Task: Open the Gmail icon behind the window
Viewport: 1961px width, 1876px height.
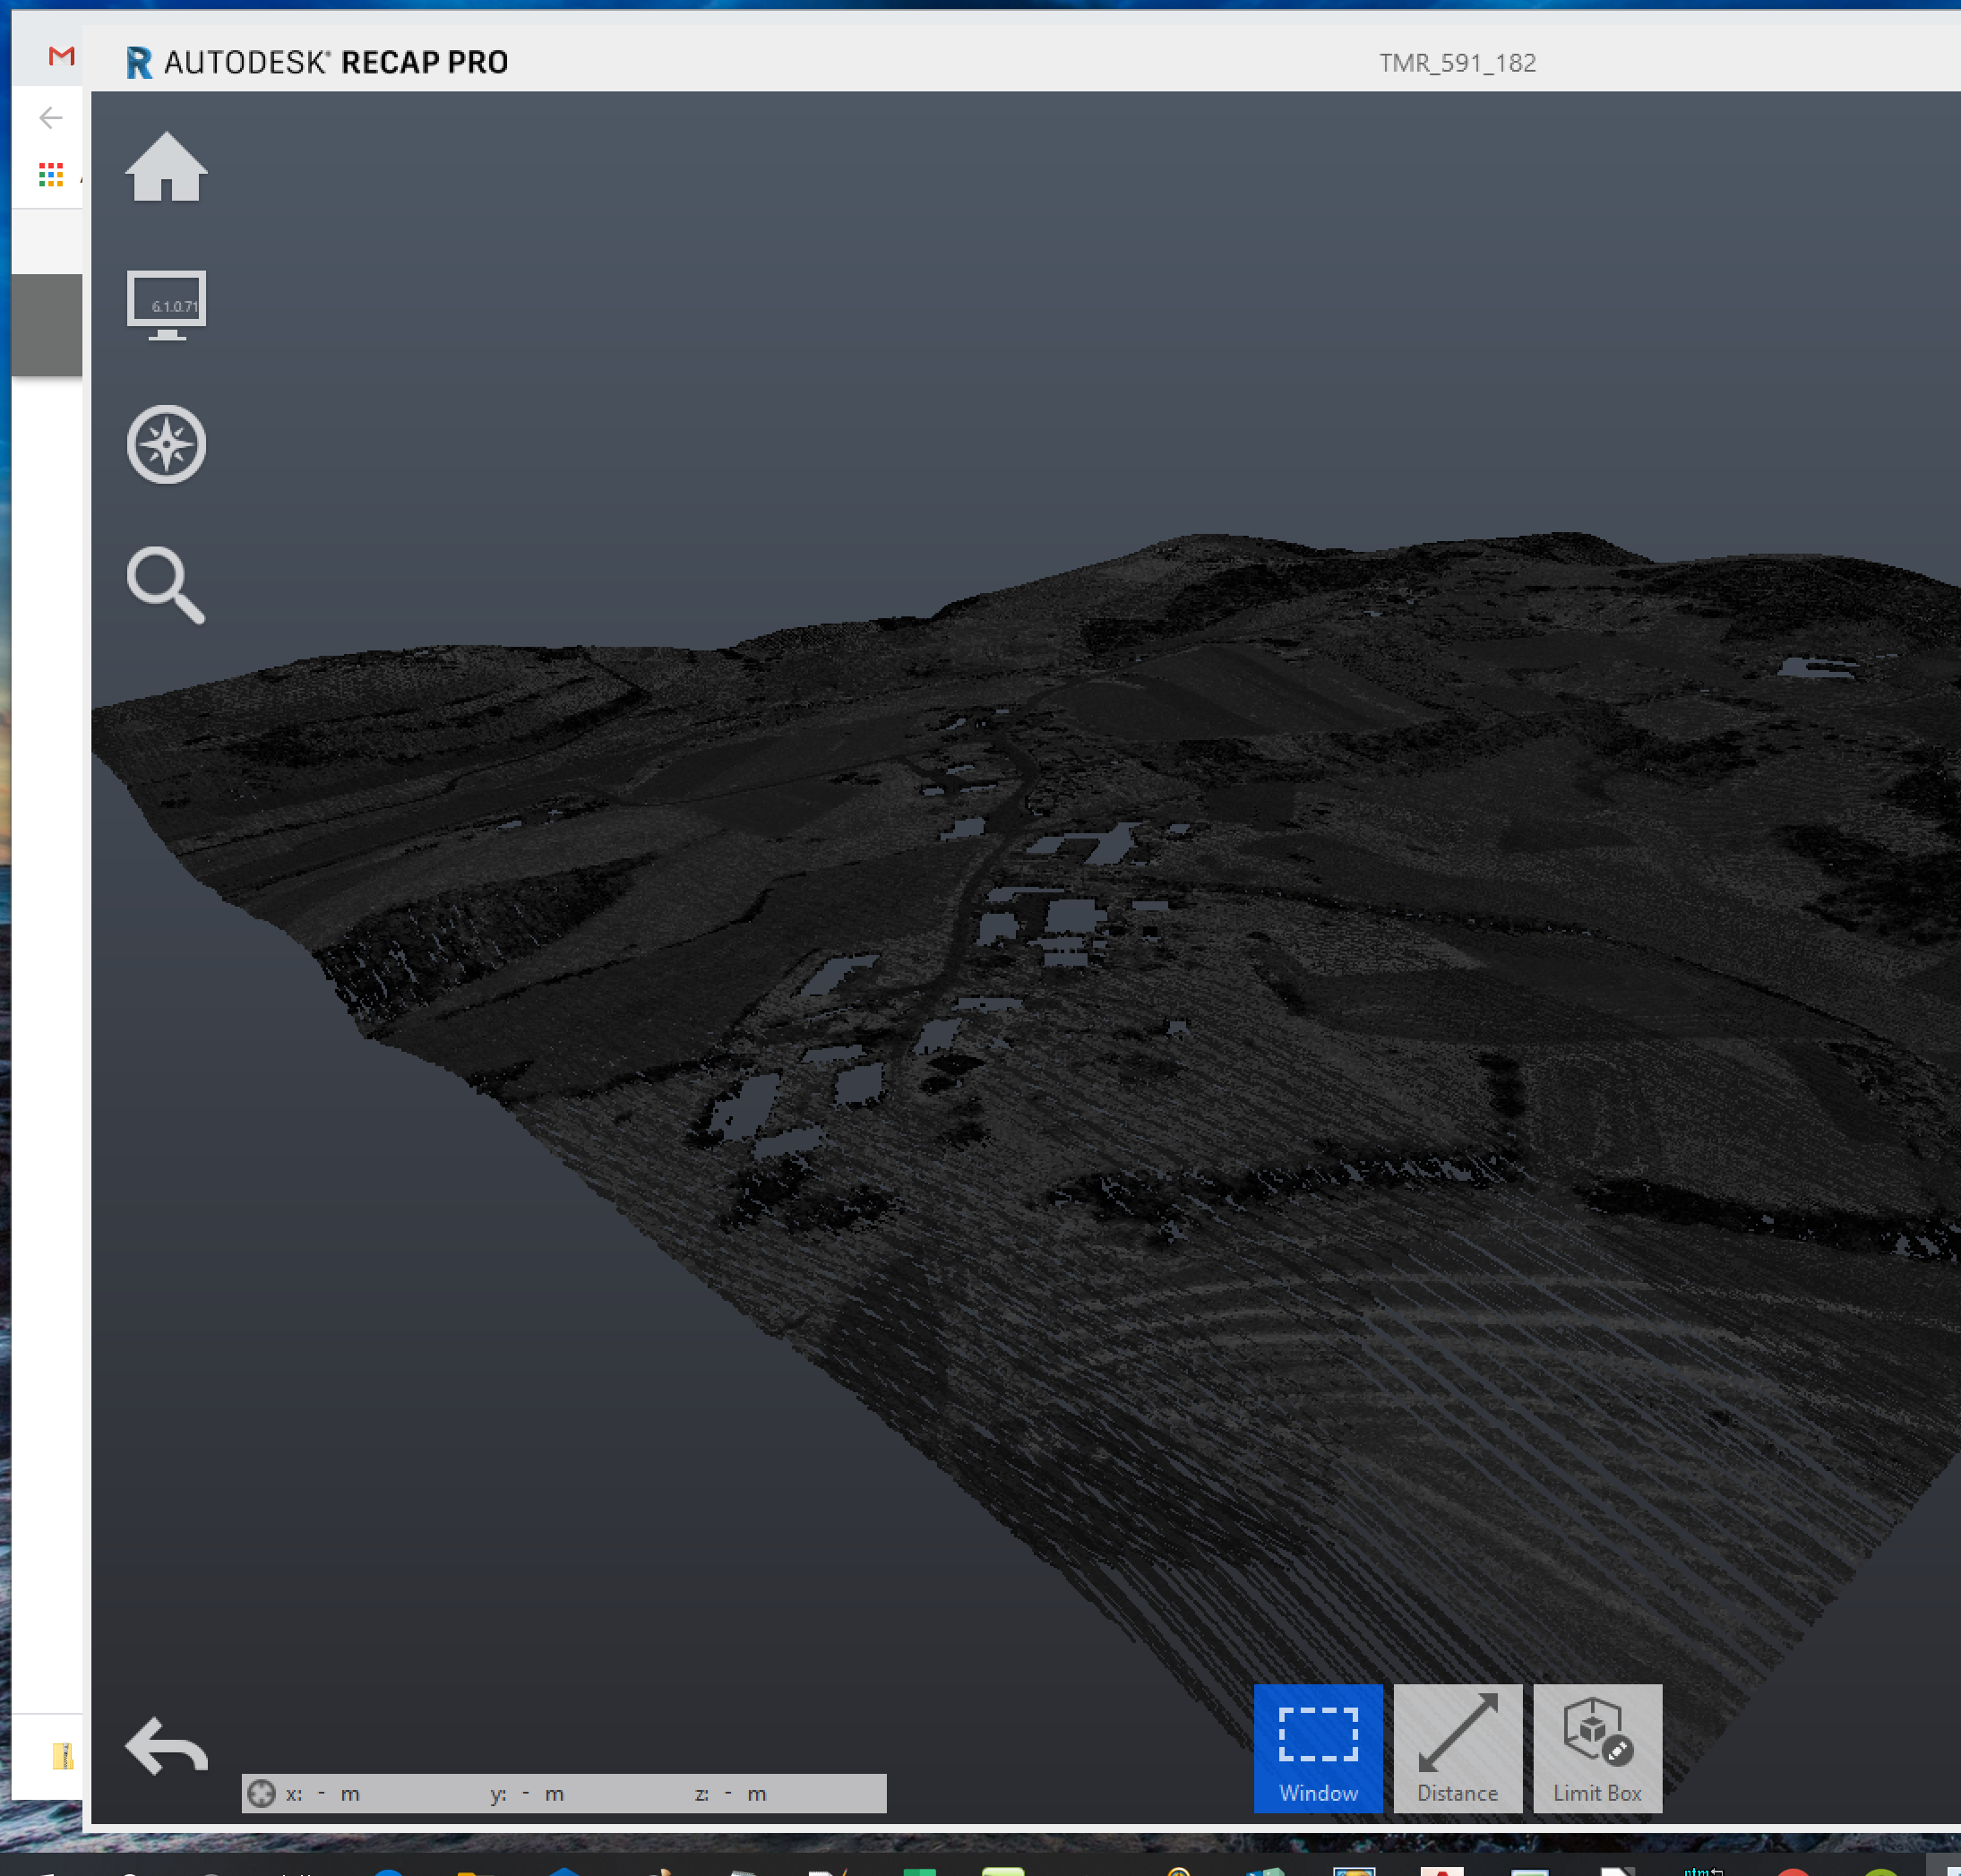Action: pyautogui.click(x=61, y=56)
